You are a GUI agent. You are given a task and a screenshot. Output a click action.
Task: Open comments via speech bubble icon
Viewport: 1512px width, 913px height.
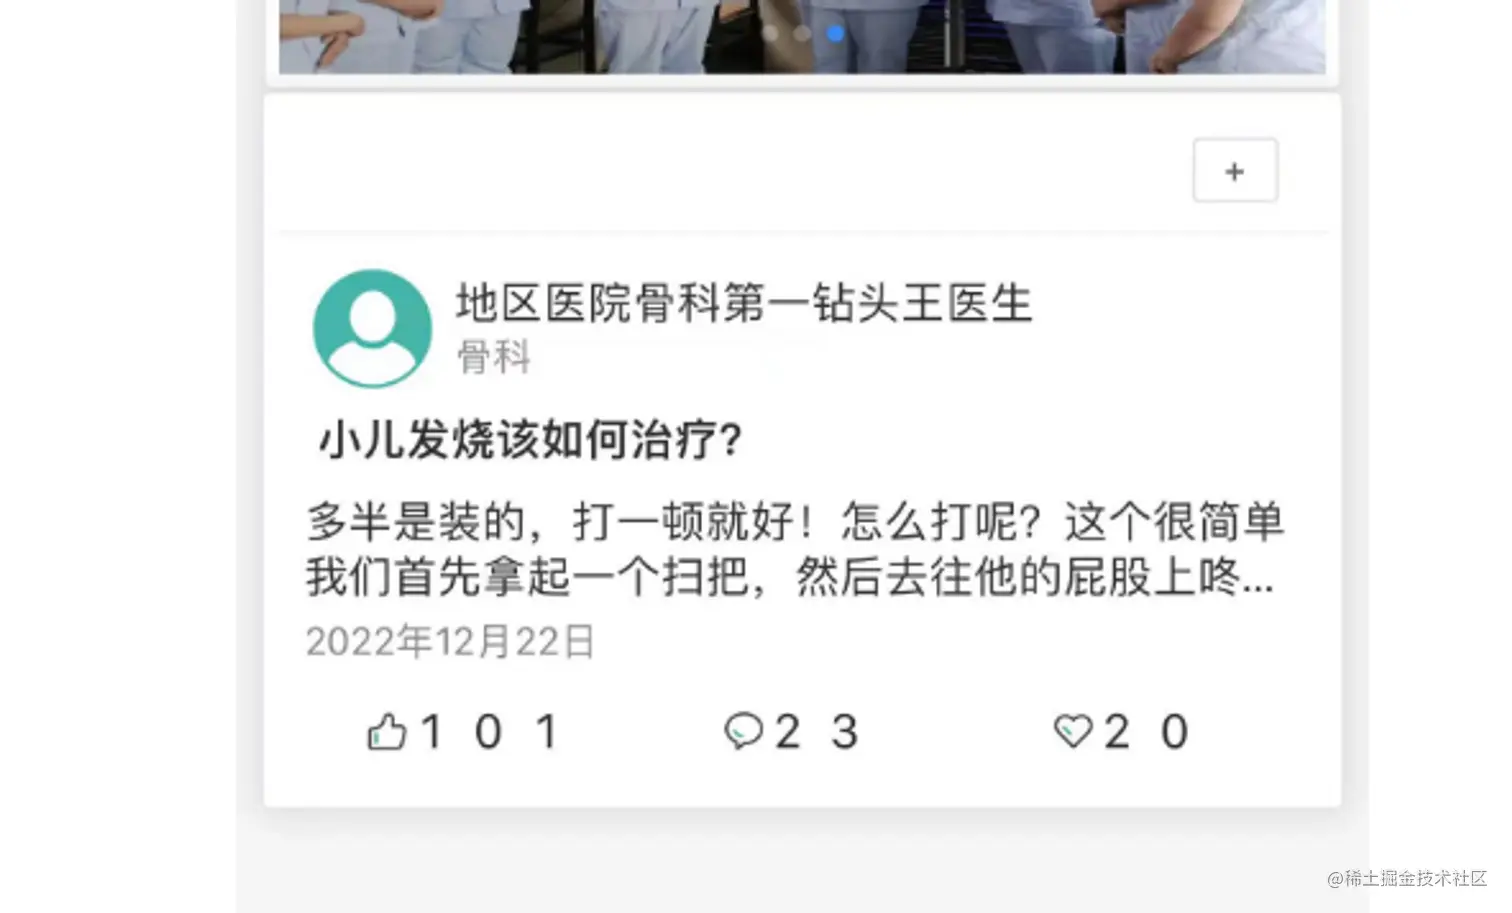[x=743, y=732]
